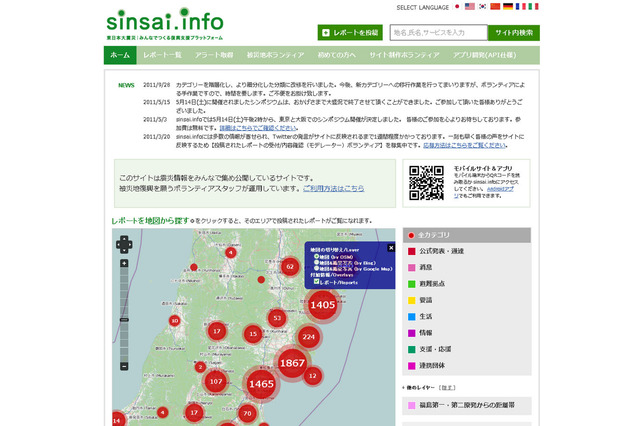Select the OSM base map radio option
The height and width of the screenshot is (426, 640).
tap(316, 257)
